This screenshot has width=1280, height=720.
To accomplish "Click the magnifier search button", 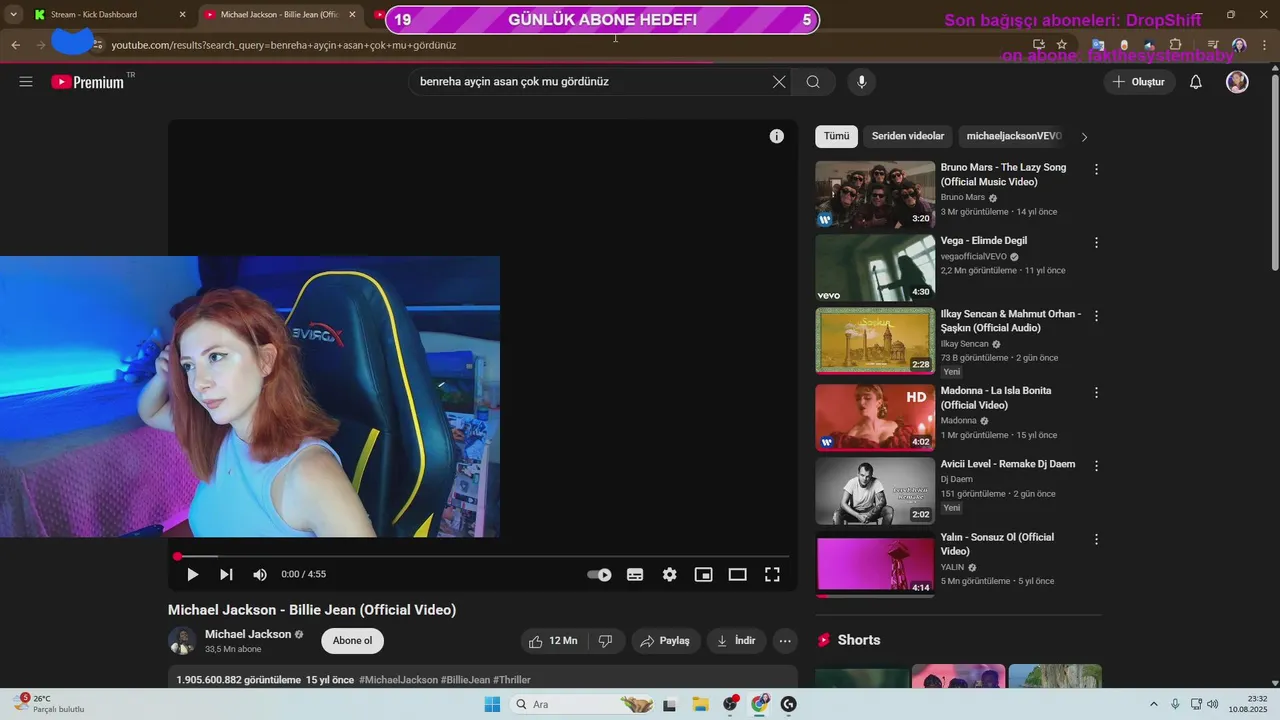I will click(x=813, y=82).
